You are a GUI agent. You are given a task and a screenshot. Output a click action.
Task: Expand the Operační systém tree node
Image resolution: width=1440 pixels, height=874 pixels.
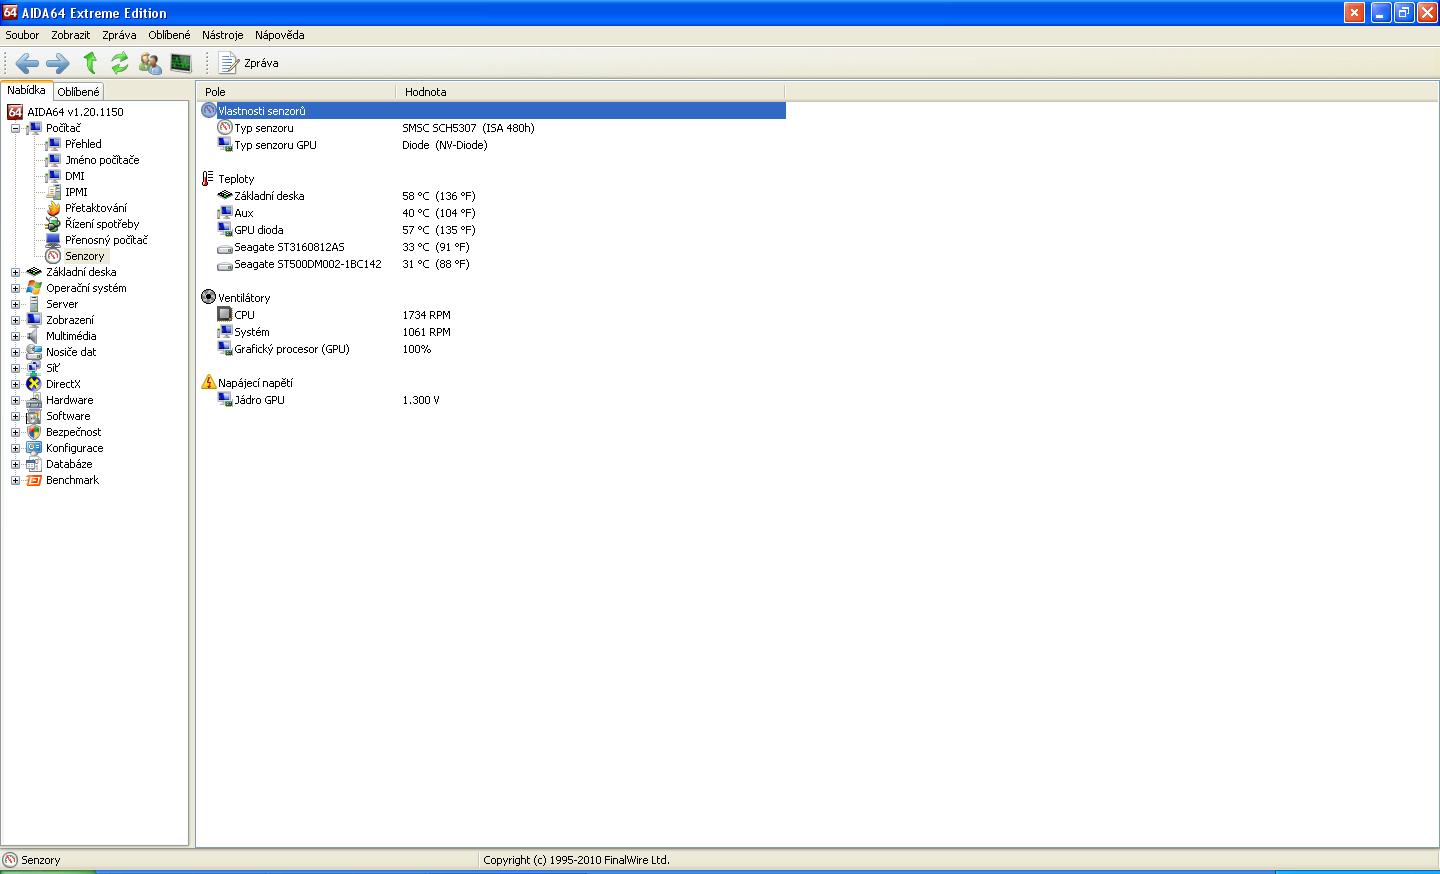[15, 288]
